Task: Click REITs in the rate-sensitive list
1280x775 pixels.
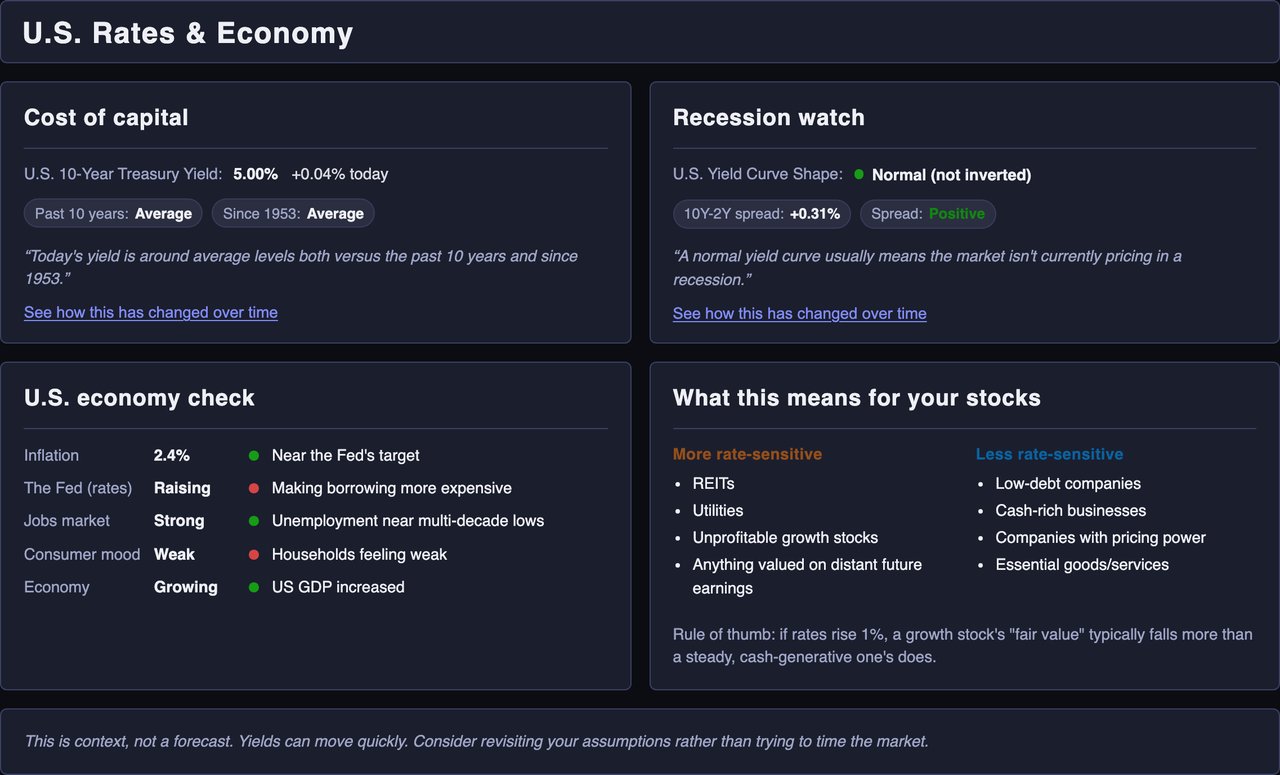Action: 714,483
